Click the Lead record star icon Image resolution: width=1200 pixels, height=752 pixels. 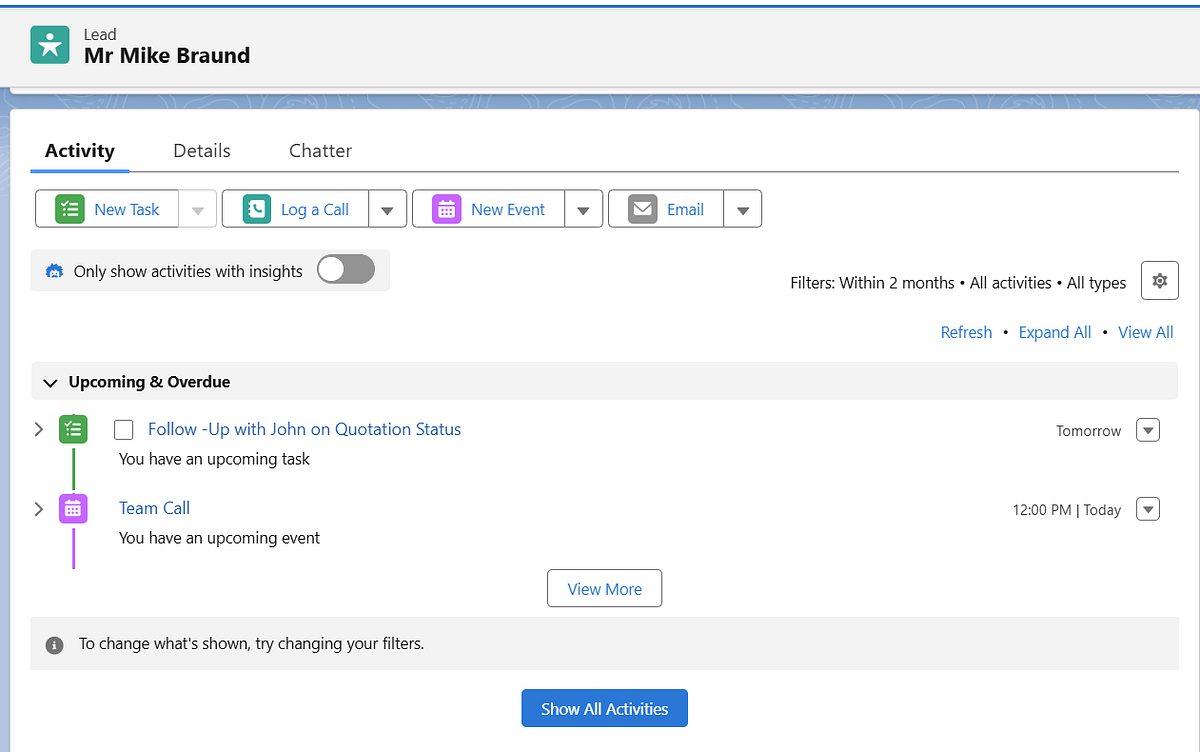pyautogui.click(x=50, y=45)
